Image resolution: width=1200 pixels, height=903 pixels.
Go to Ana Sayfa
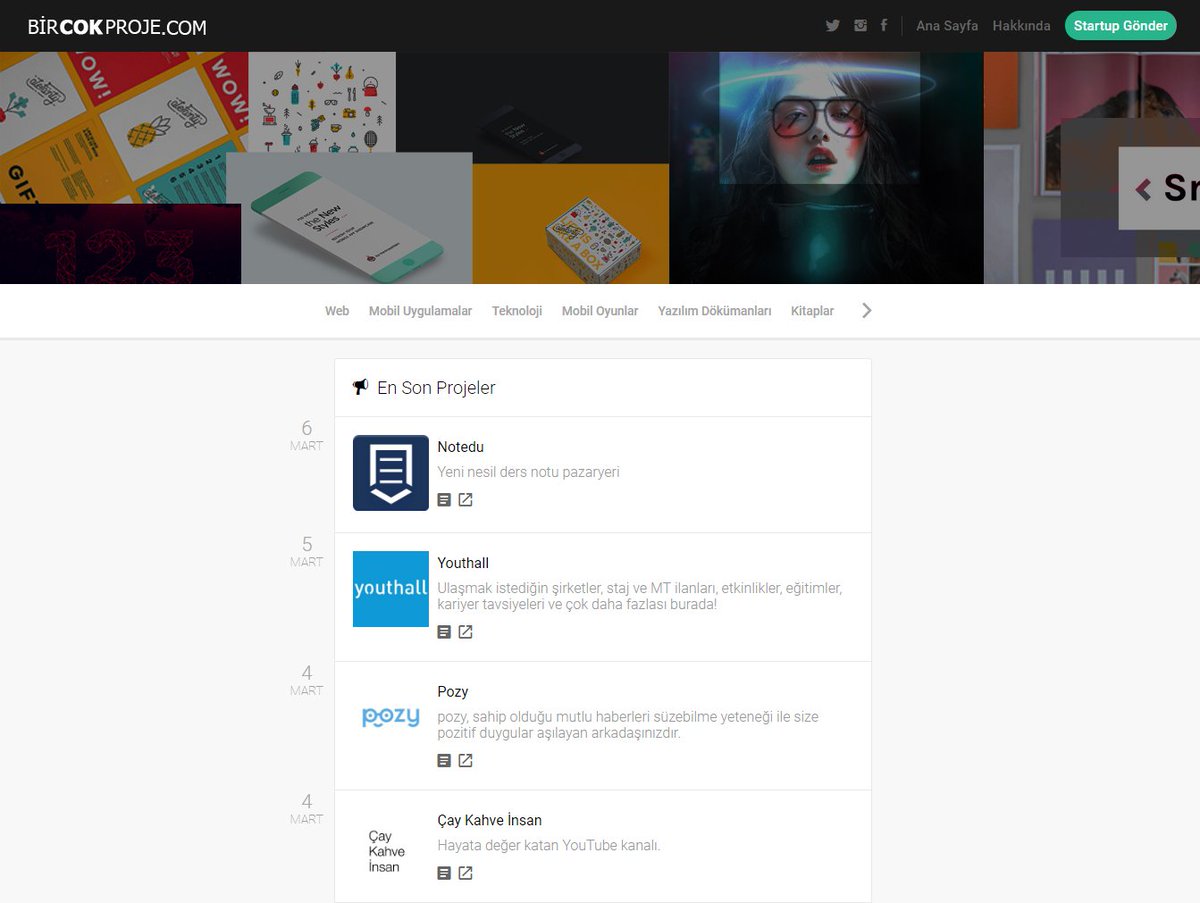947,26
